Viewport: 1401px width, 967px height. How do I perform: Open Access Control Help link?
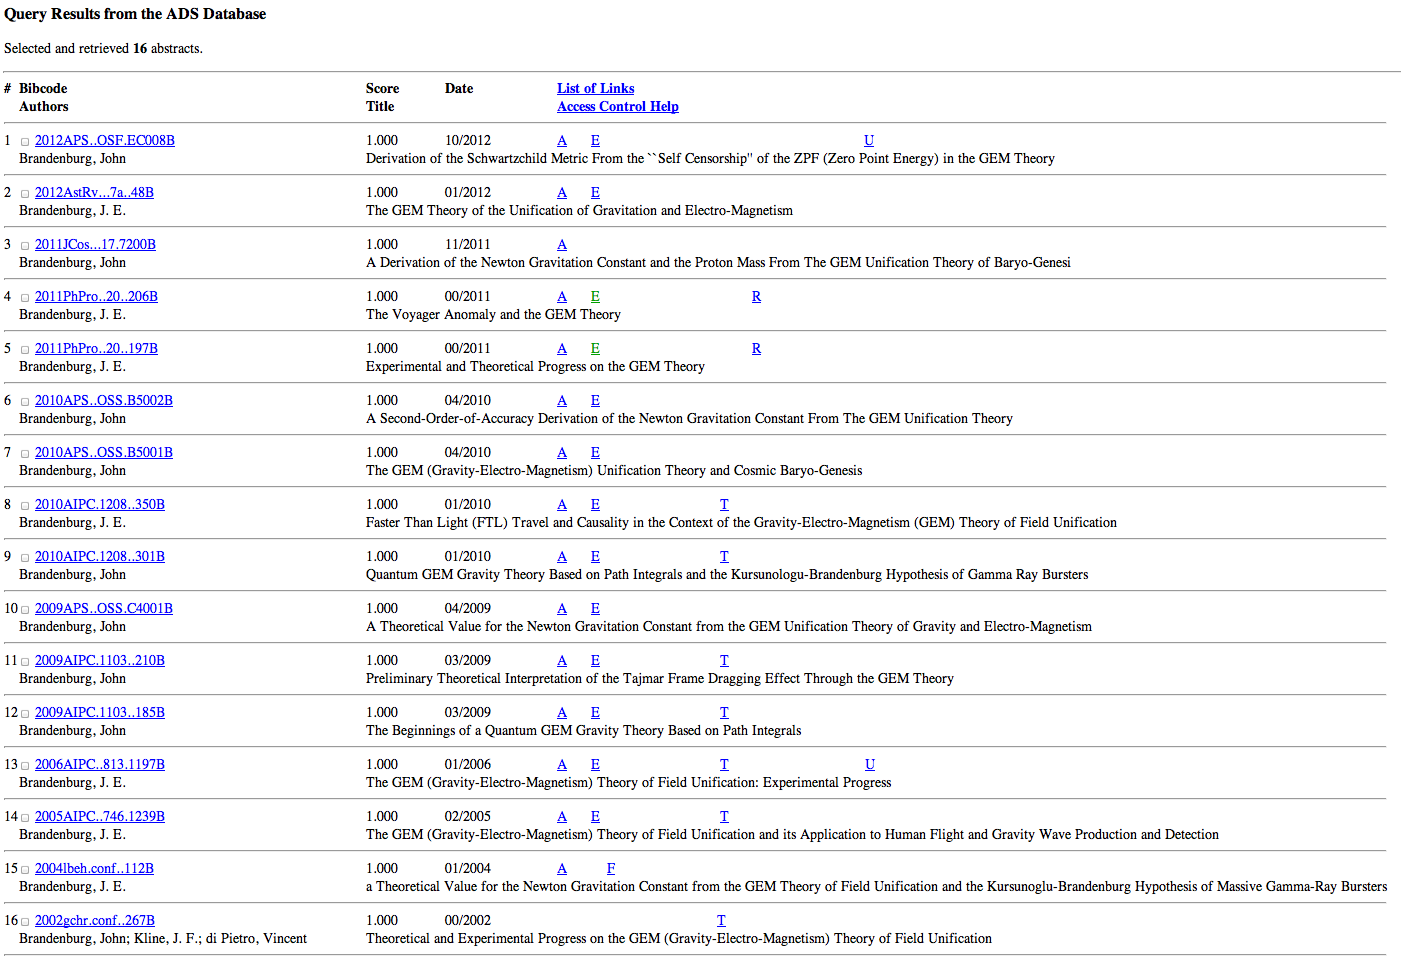pyautogui.click(x=617, y=106)
